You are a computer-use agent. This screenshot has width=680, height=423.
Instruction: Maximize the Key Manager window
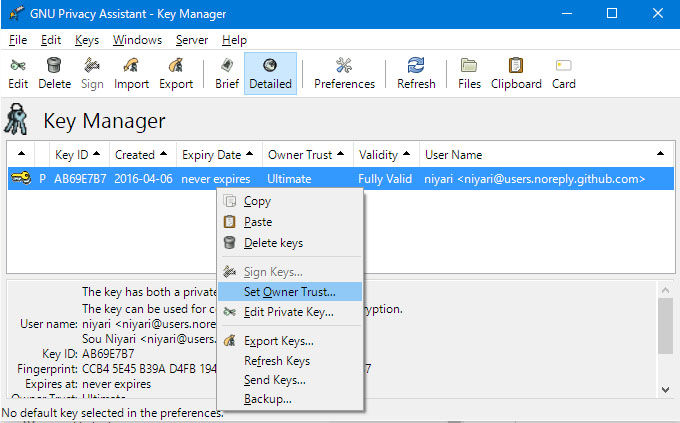pyautogui.click(x=611, y=13)
